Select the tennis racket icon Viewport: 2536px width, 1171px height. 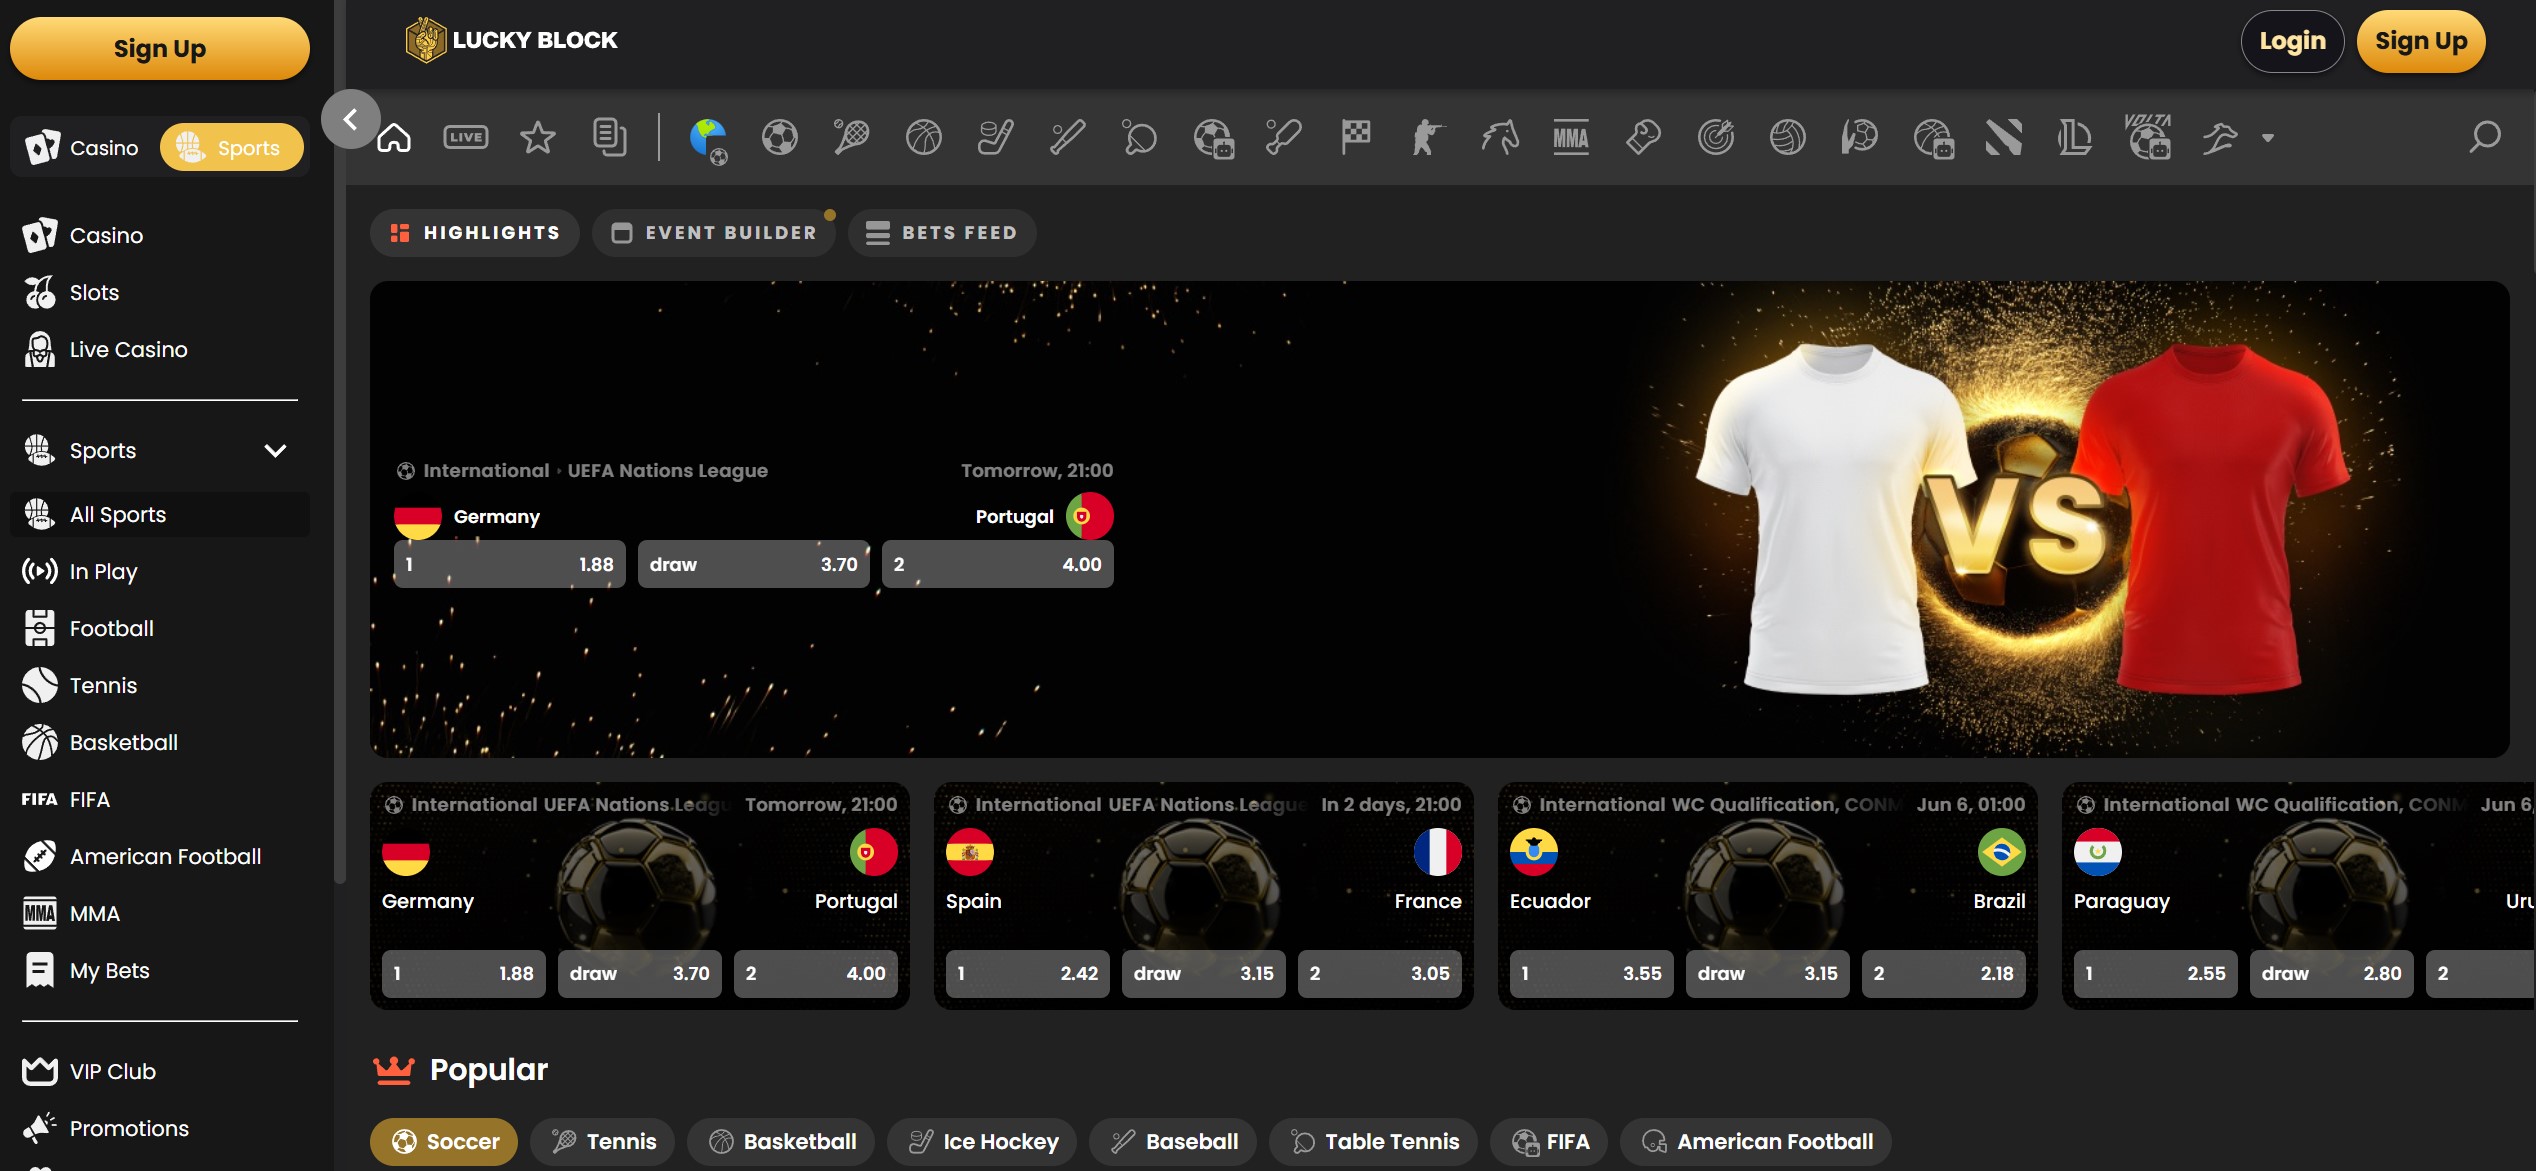coord(852,137)
